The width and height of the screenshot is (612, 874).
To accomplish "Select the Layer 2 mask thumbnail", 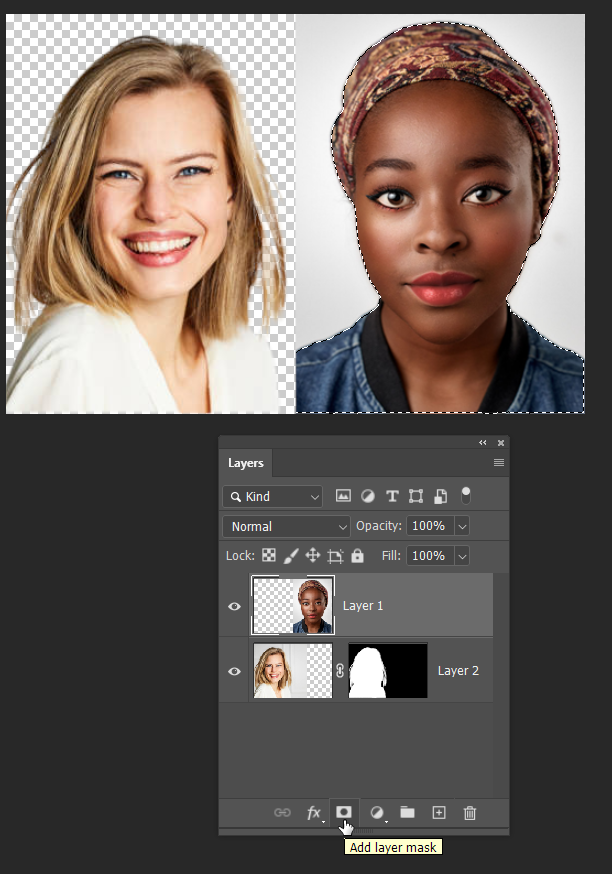I will 388,671.
